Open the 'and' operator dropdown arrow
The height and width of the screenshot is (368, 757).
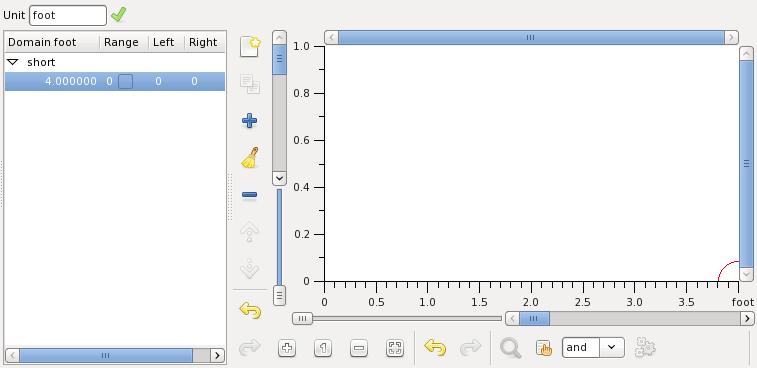[612, 348]
